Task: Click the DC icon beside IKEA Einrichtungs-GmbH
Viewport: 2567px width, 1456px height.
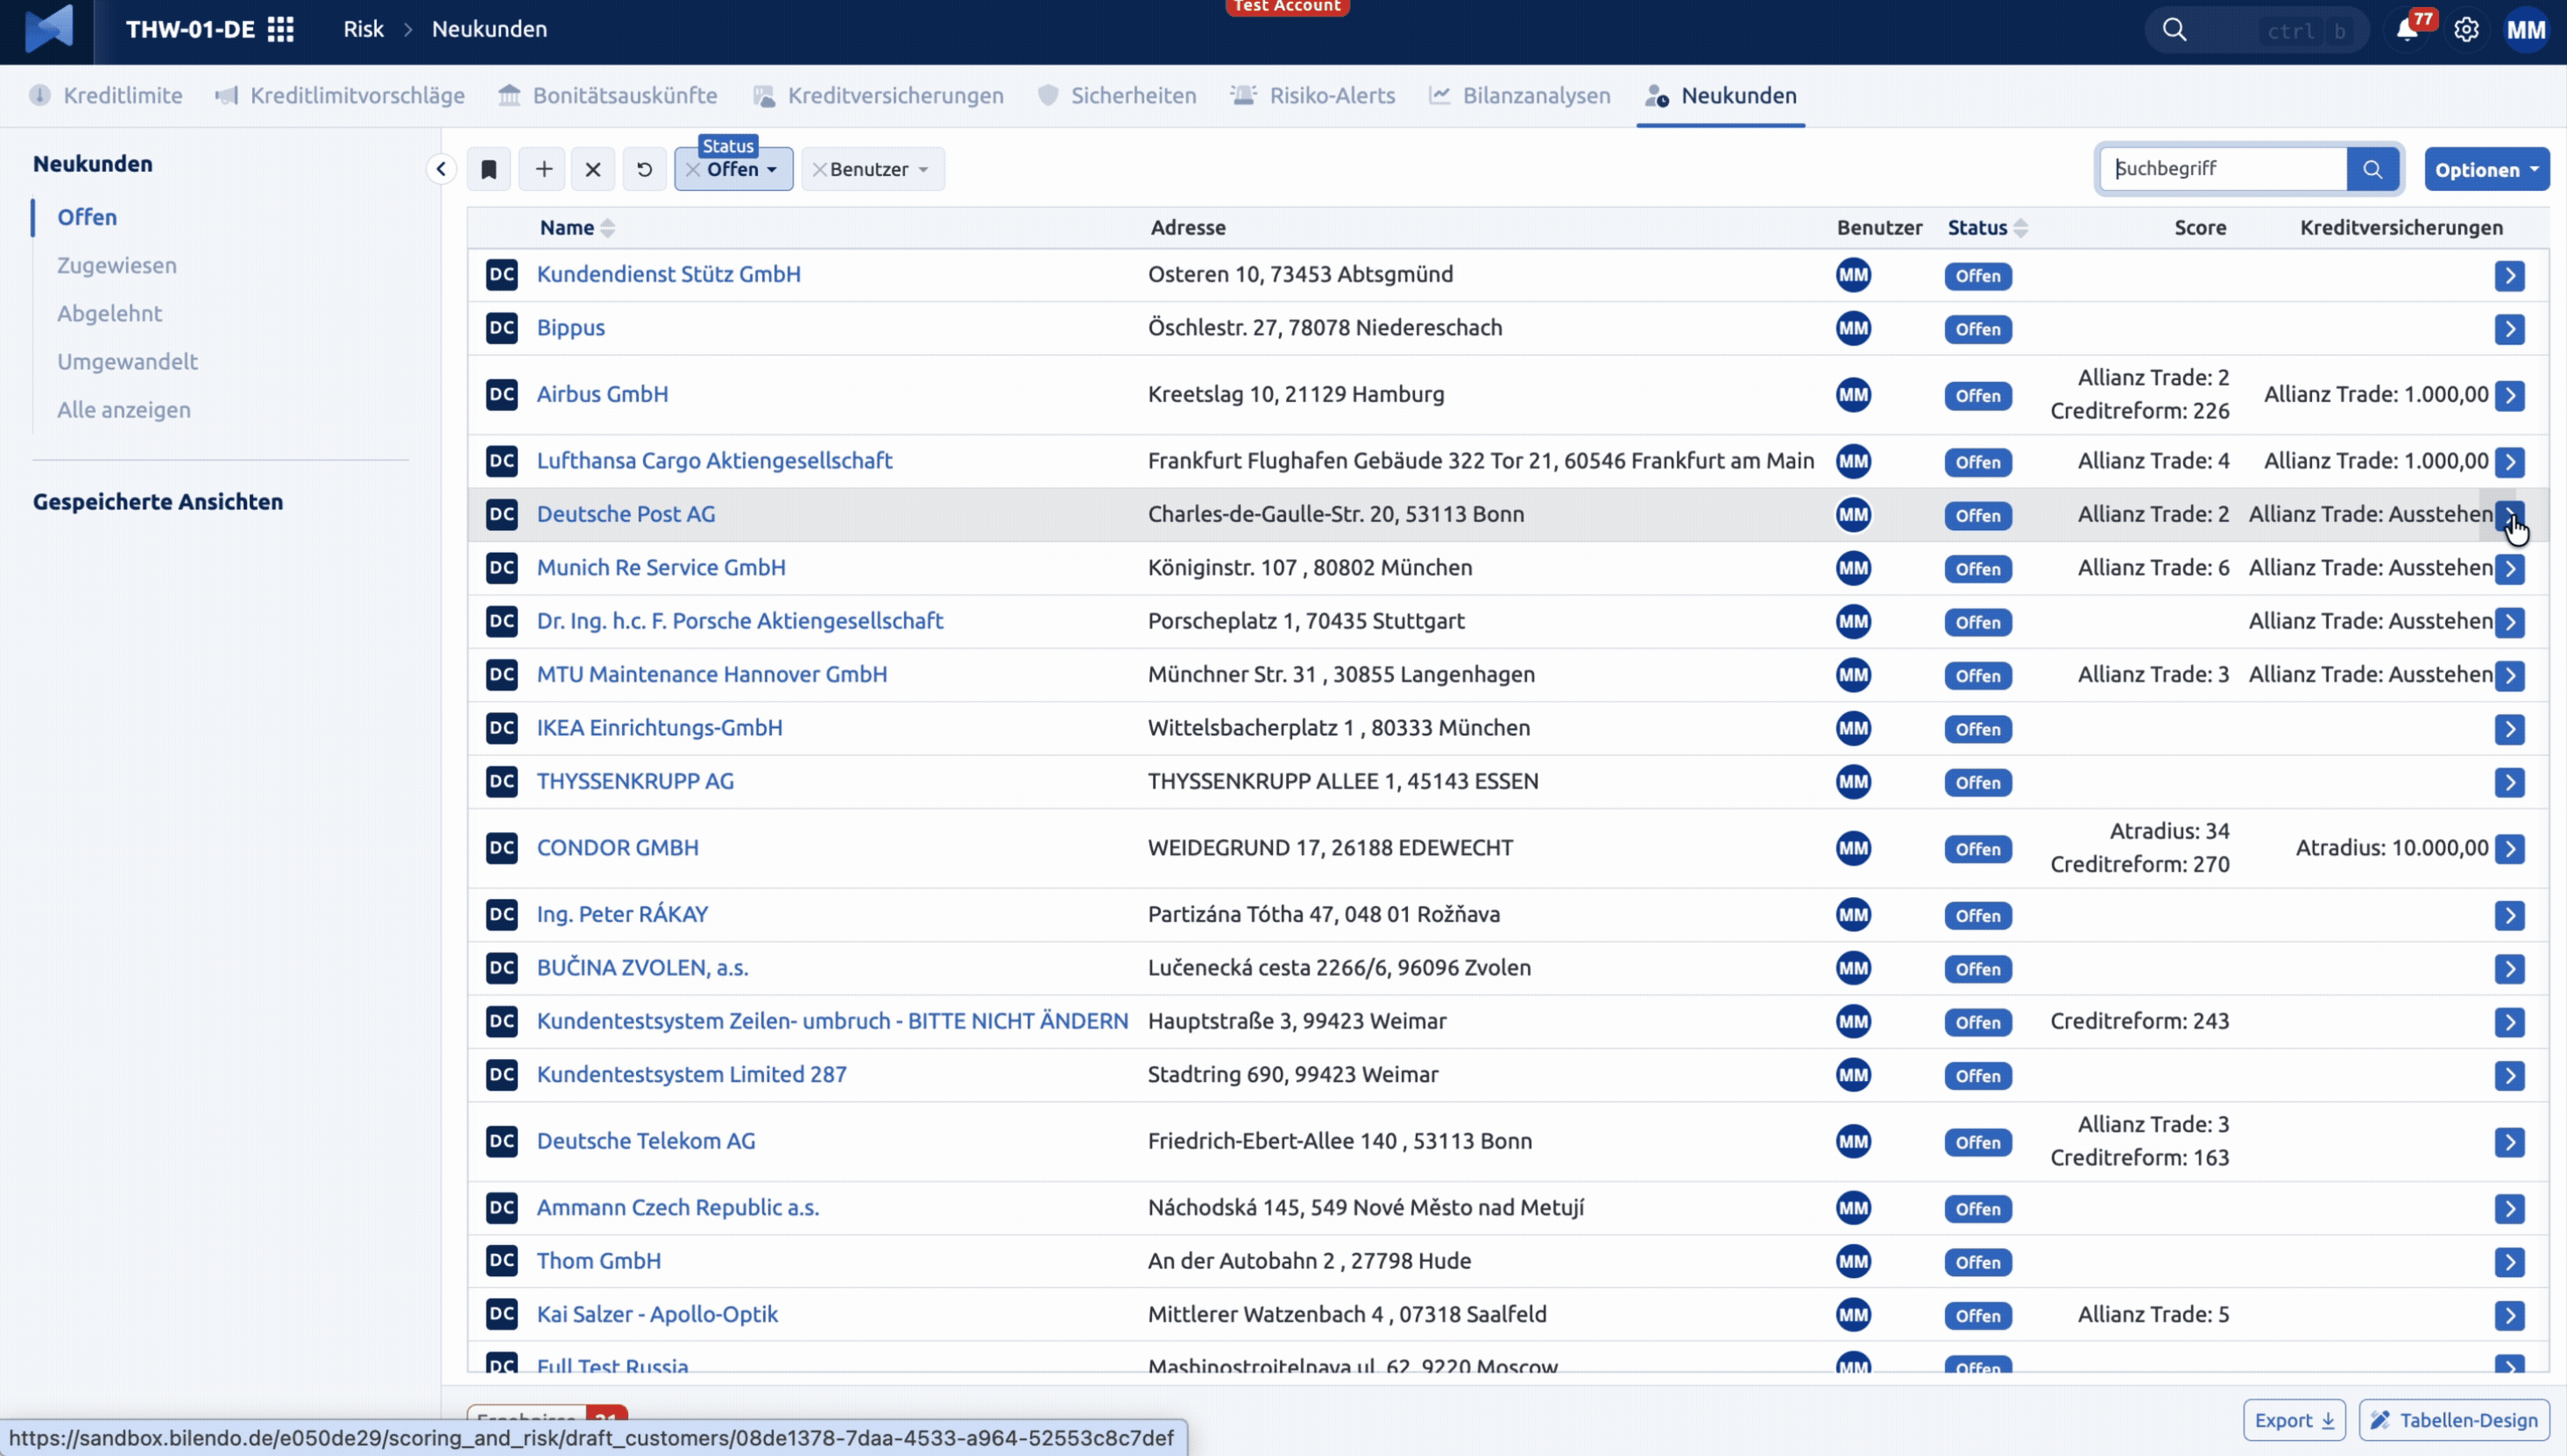Action: coord(502,728)
